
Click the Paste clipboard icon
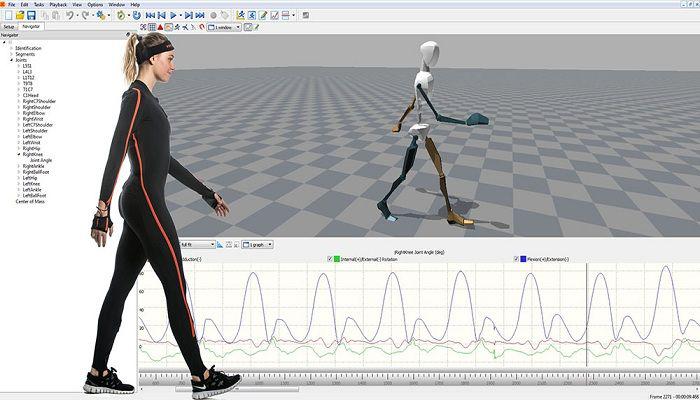(56, 15)
